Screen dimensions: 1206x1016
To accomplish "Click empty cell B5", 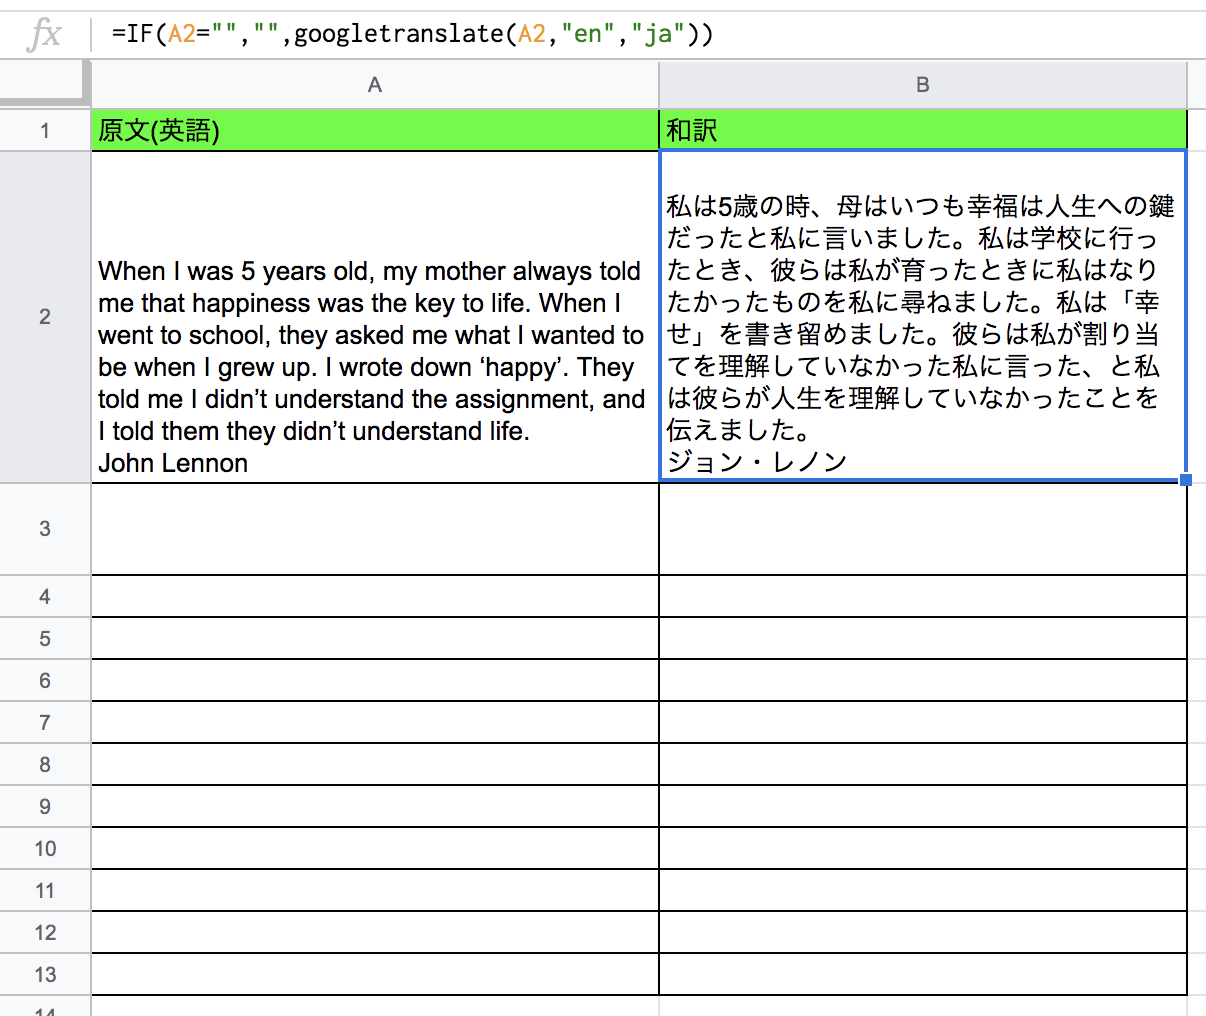I will click(x=923, y=638).
